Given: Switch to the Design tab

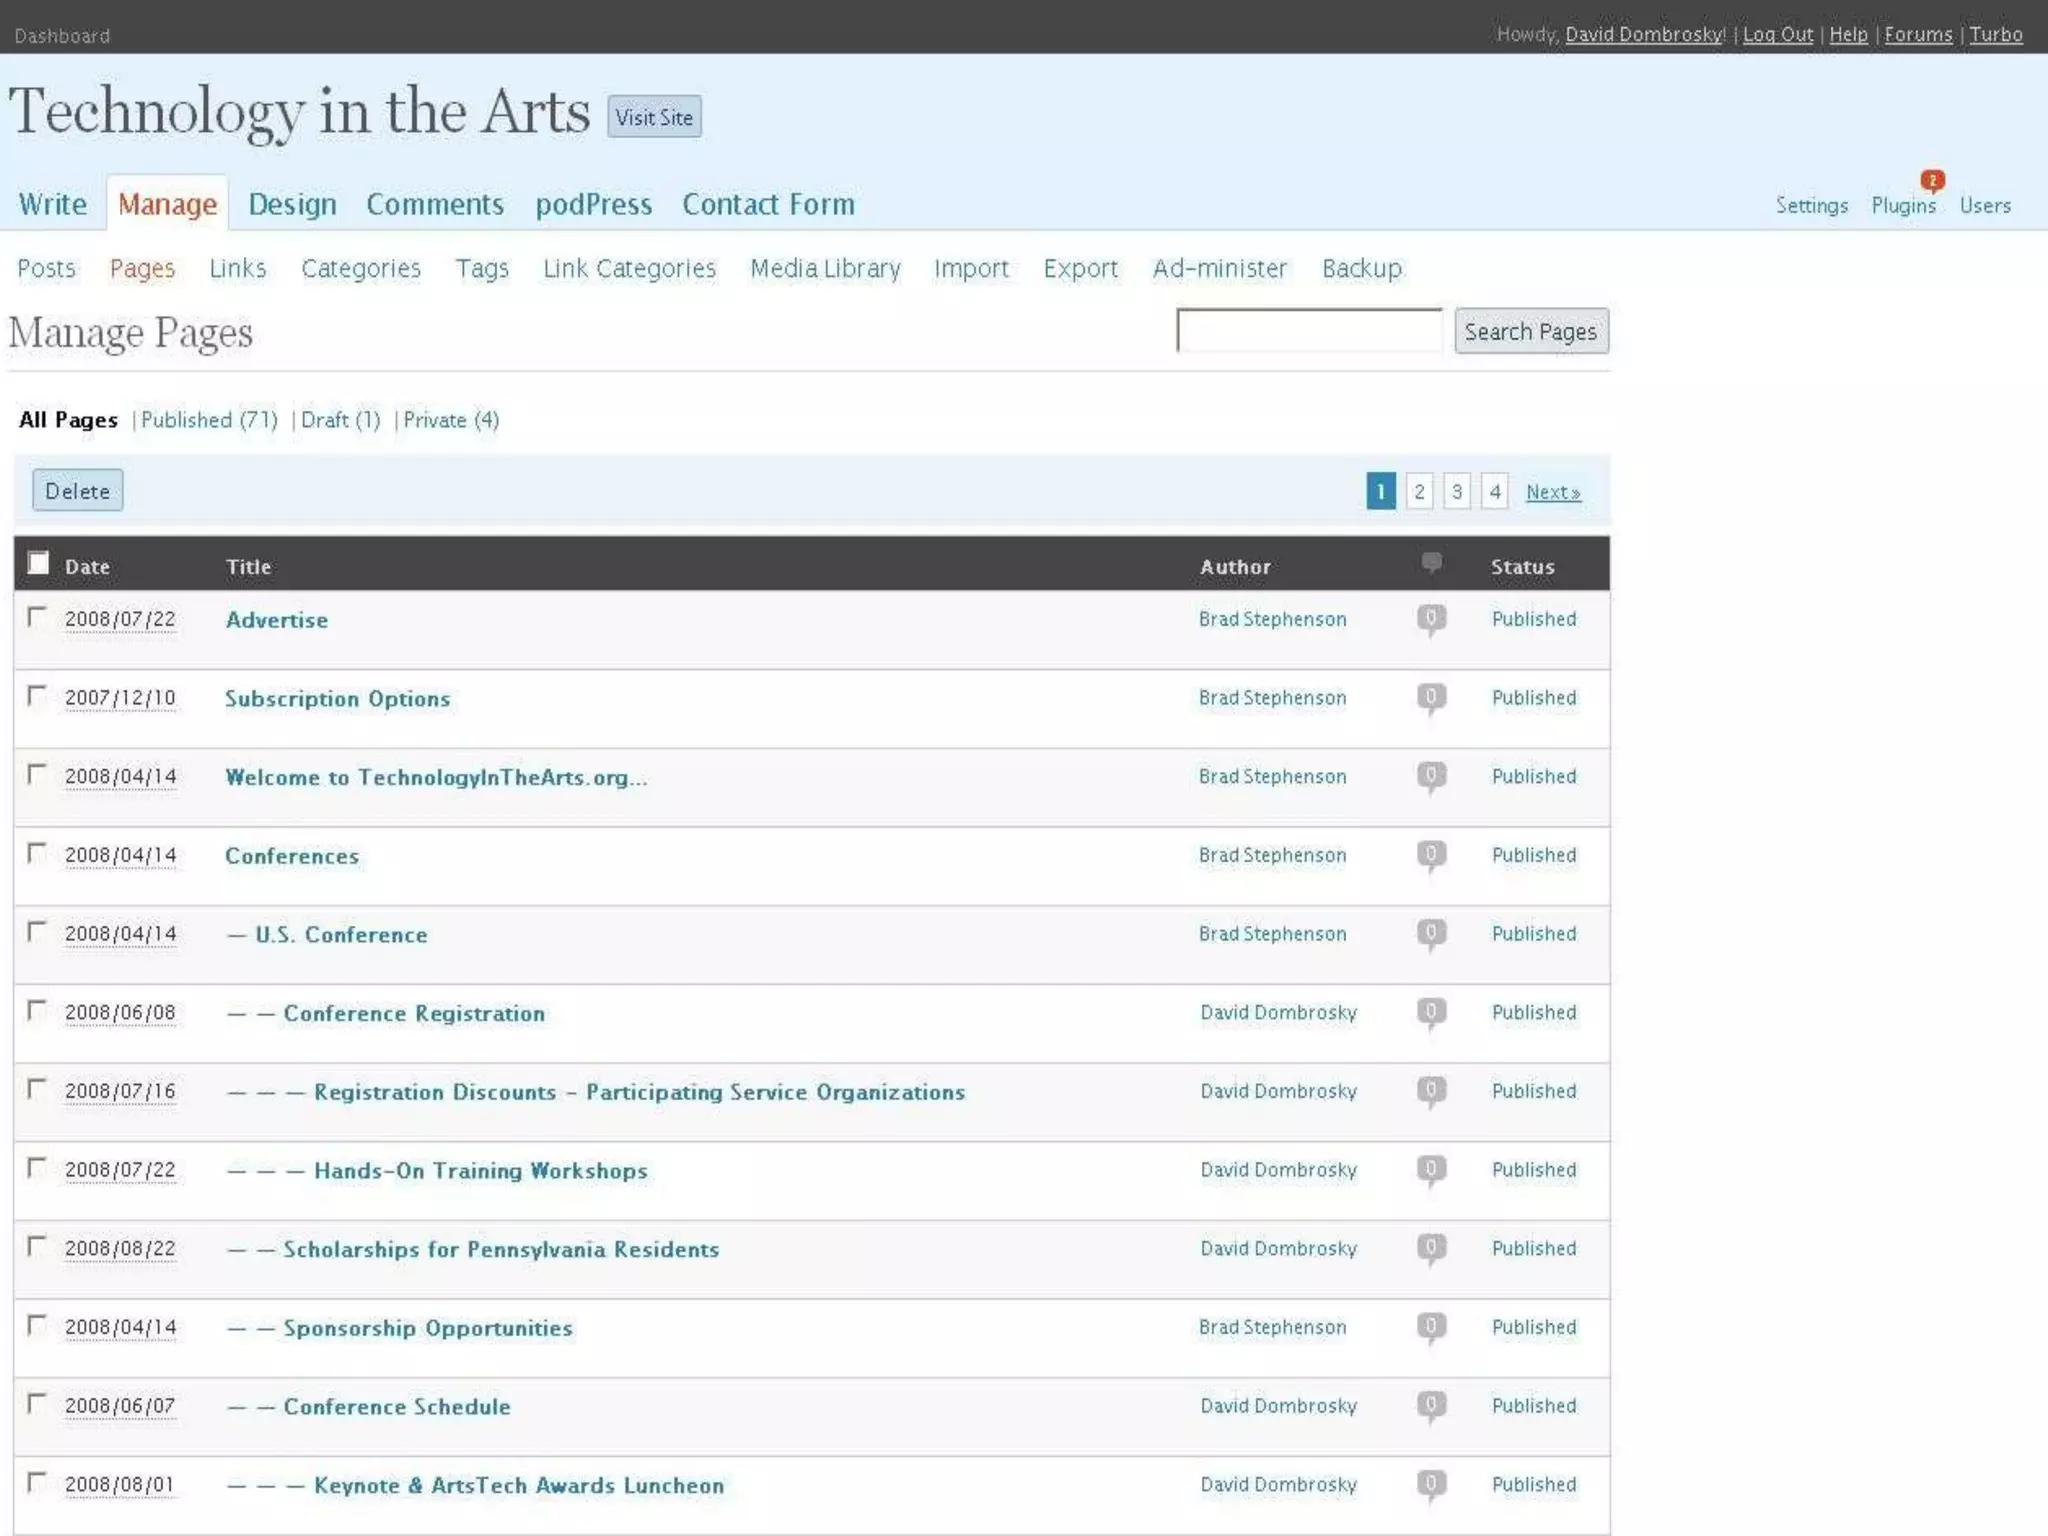Looking at the screenshot, I should point(292,204).
